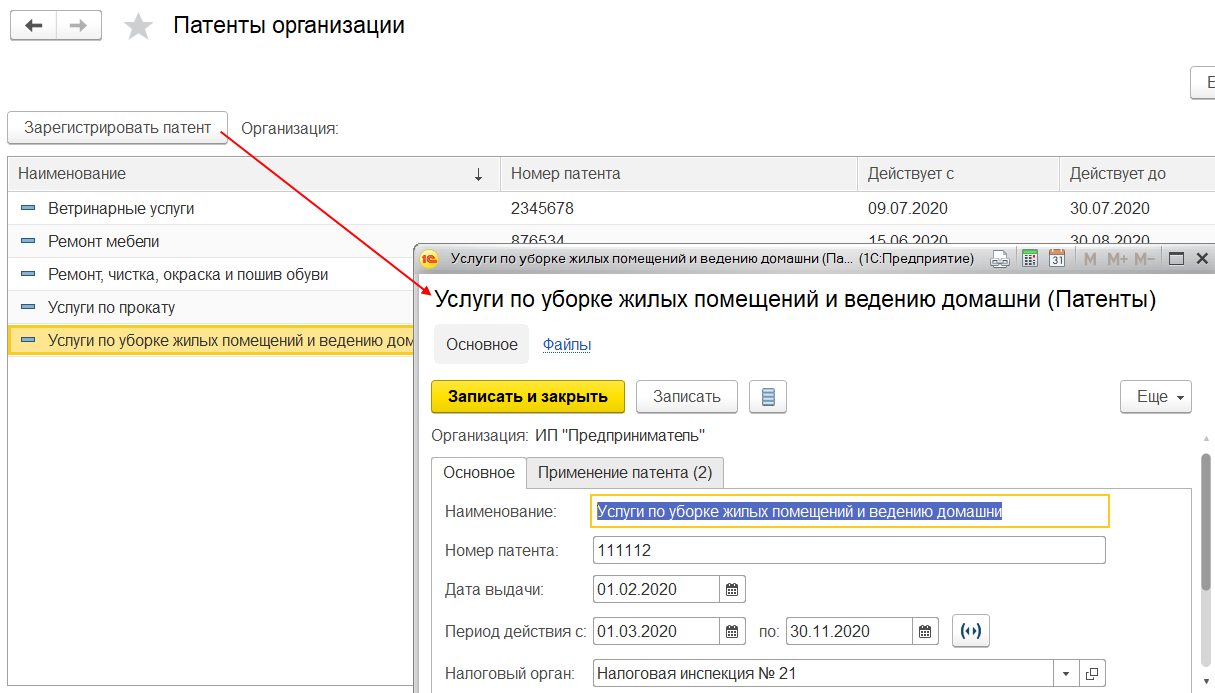This screenshot has width=1215, height=693.
Task: Click the end date field 30.11.2020
Action: [849, 632]
